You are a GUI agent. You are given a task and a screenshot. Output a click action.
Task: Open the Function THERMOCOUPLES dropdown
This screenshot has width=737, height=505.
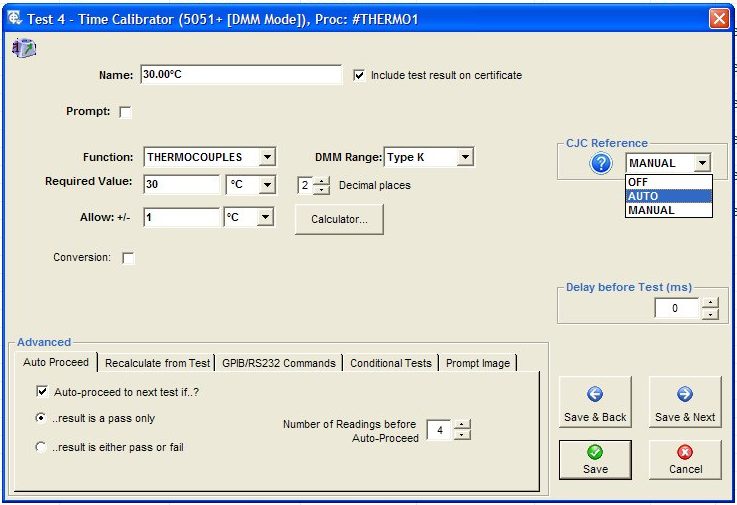tap(266, 157)
